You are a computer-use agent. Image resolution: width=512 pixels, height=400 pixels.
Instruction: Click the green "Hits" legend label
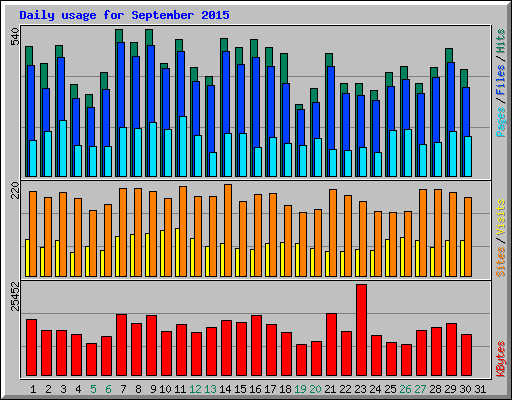(500, 41)
